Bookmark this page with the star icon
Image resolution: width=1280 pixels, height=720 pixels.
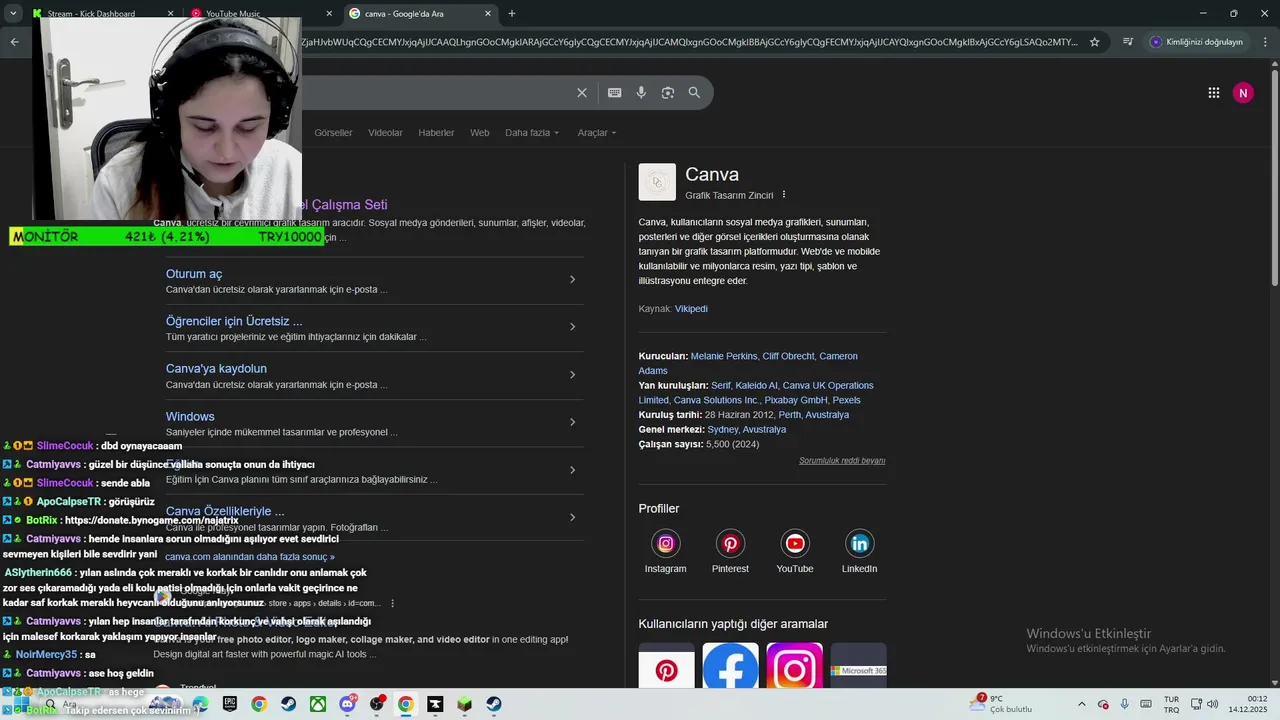[x=1095, y=42]
